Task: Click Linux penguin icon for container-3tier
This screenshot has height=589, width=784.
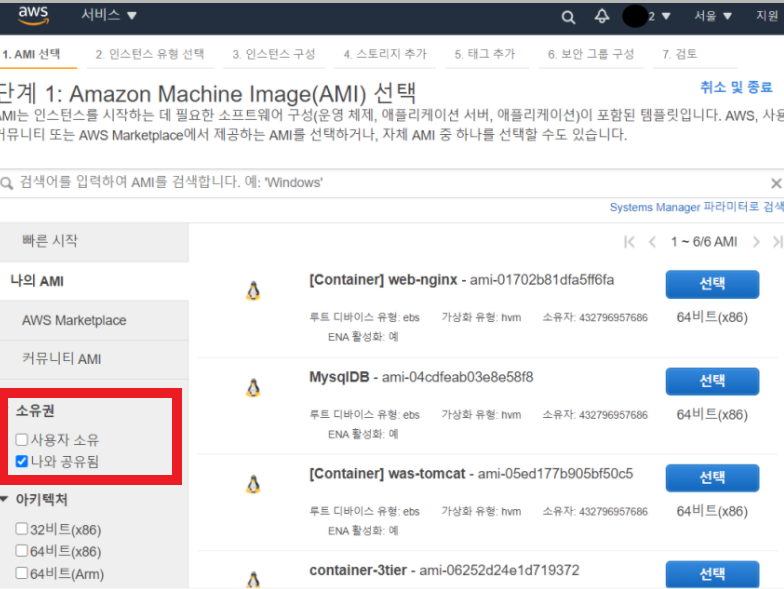Action: pyautogui.click(x=254, y=580)
